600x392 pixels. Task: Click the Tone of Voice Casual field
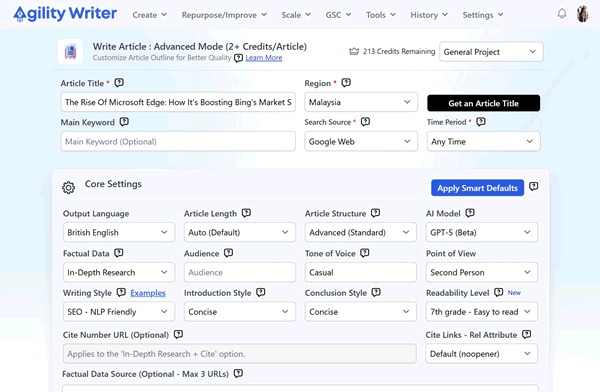tap(360, 272)
